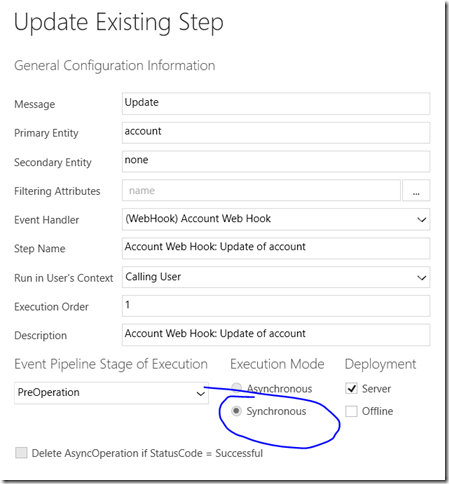Enable the Offline deployment checkbox
Image resolution: width=449 pixels, height=484 pixels.
point(351,411)
